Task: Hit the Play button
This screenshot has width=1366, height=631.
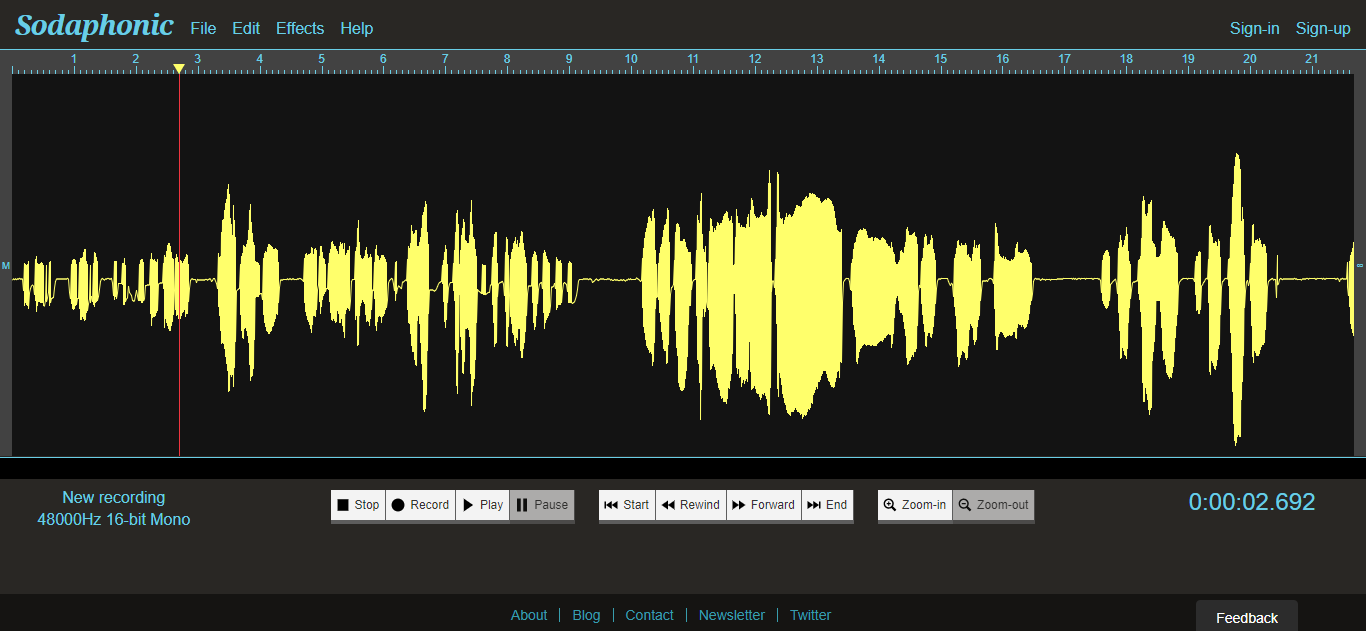Action: 482,505
